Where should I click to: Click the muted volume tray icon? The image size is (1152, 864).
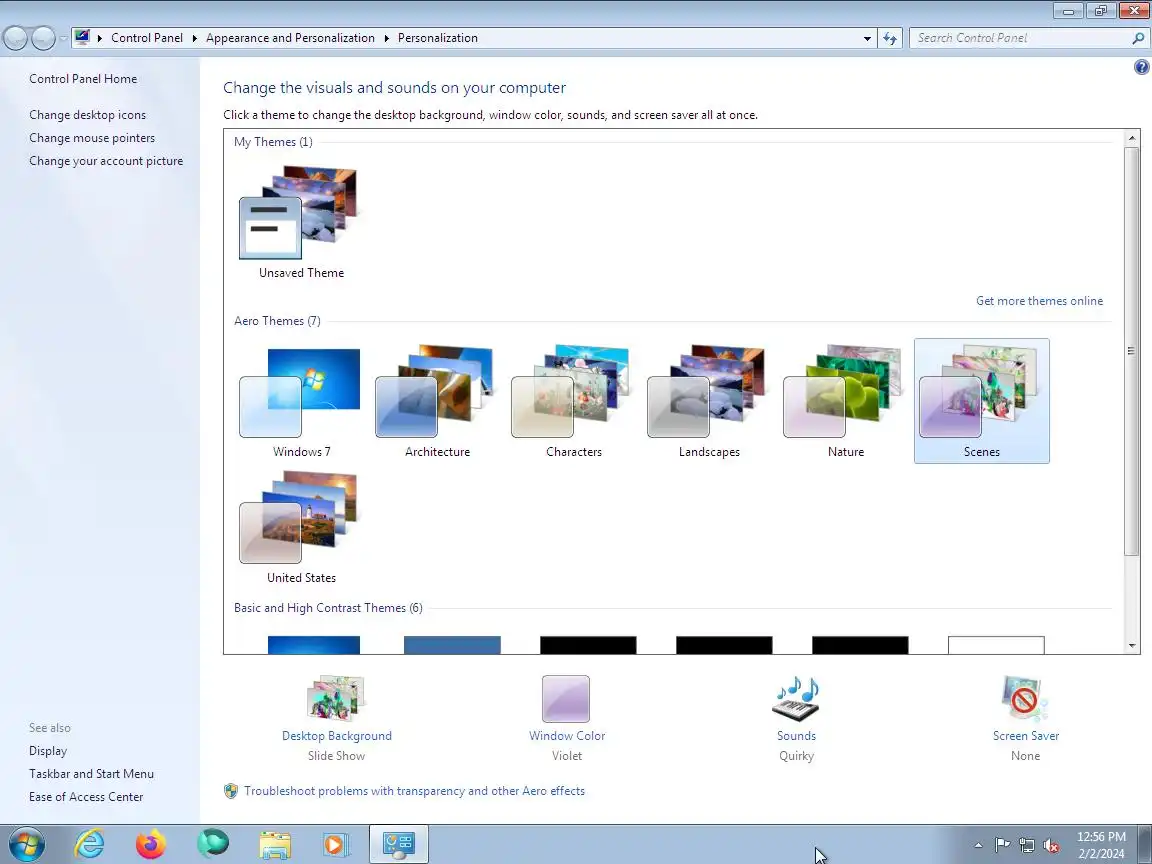tap(1051, 846)
